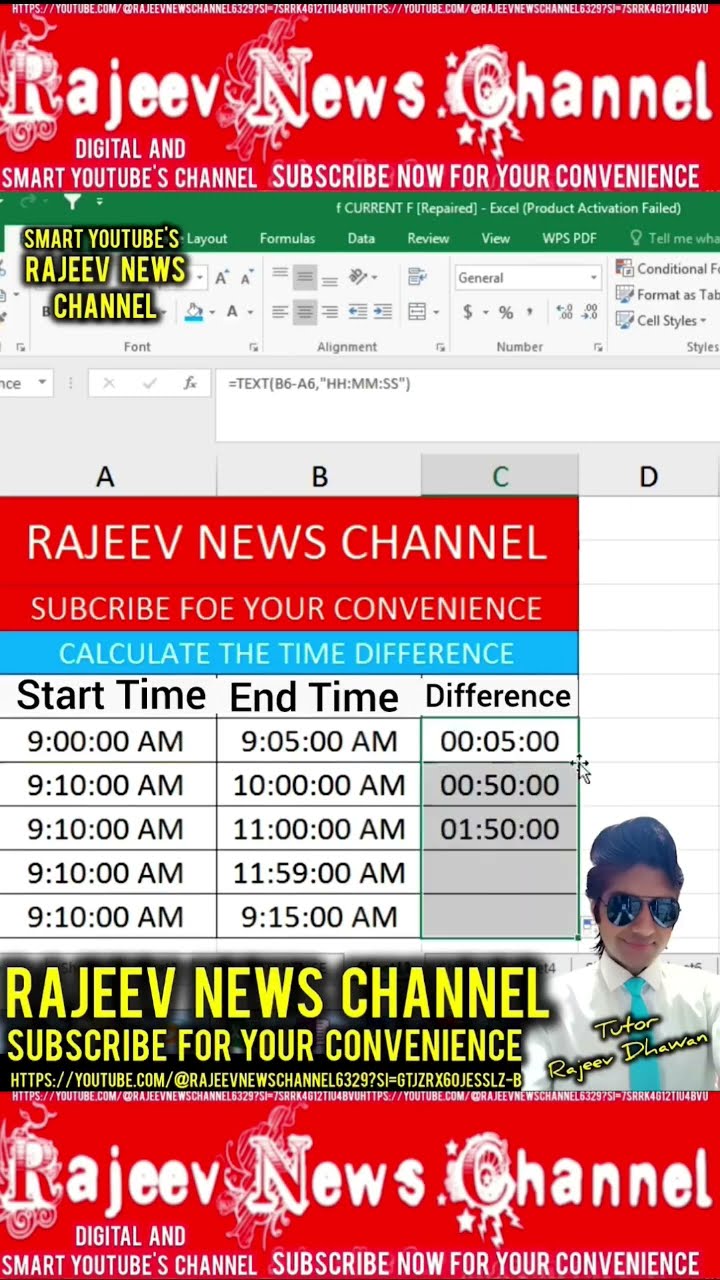Click CALCULATE THE TIME DIFFERENCE banner cell
Viewport: 720px width, 1280px height.
point(288,653)
